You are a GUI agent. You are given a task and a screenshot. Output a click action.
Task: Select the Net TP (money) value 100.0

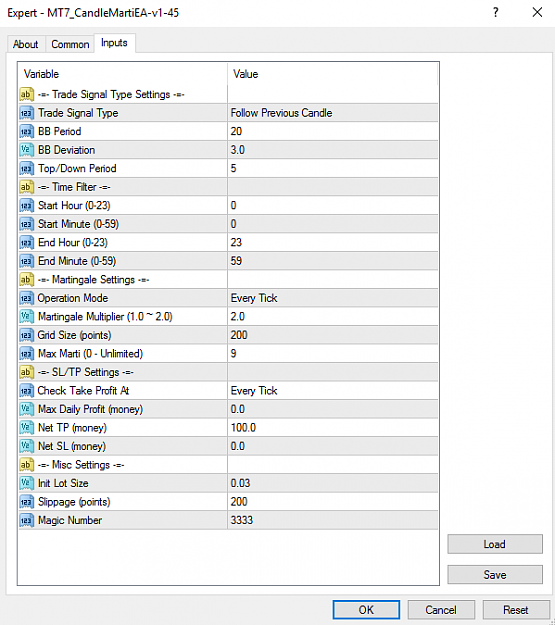(x=333, y=428)
